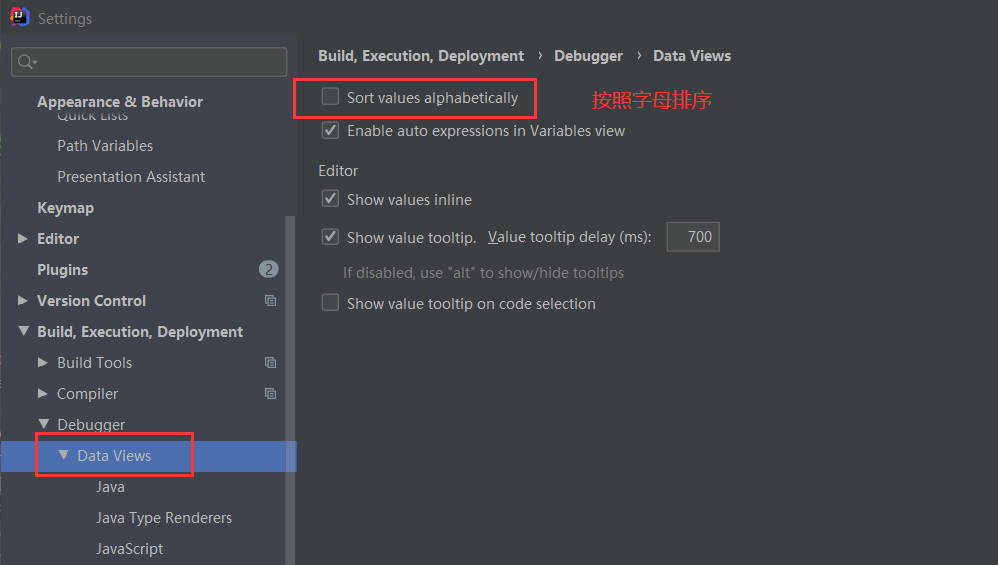Click the IntelliJ IDEA logo in title bar
The width and height of the screenshot is (998, 565).
[19, 17]
